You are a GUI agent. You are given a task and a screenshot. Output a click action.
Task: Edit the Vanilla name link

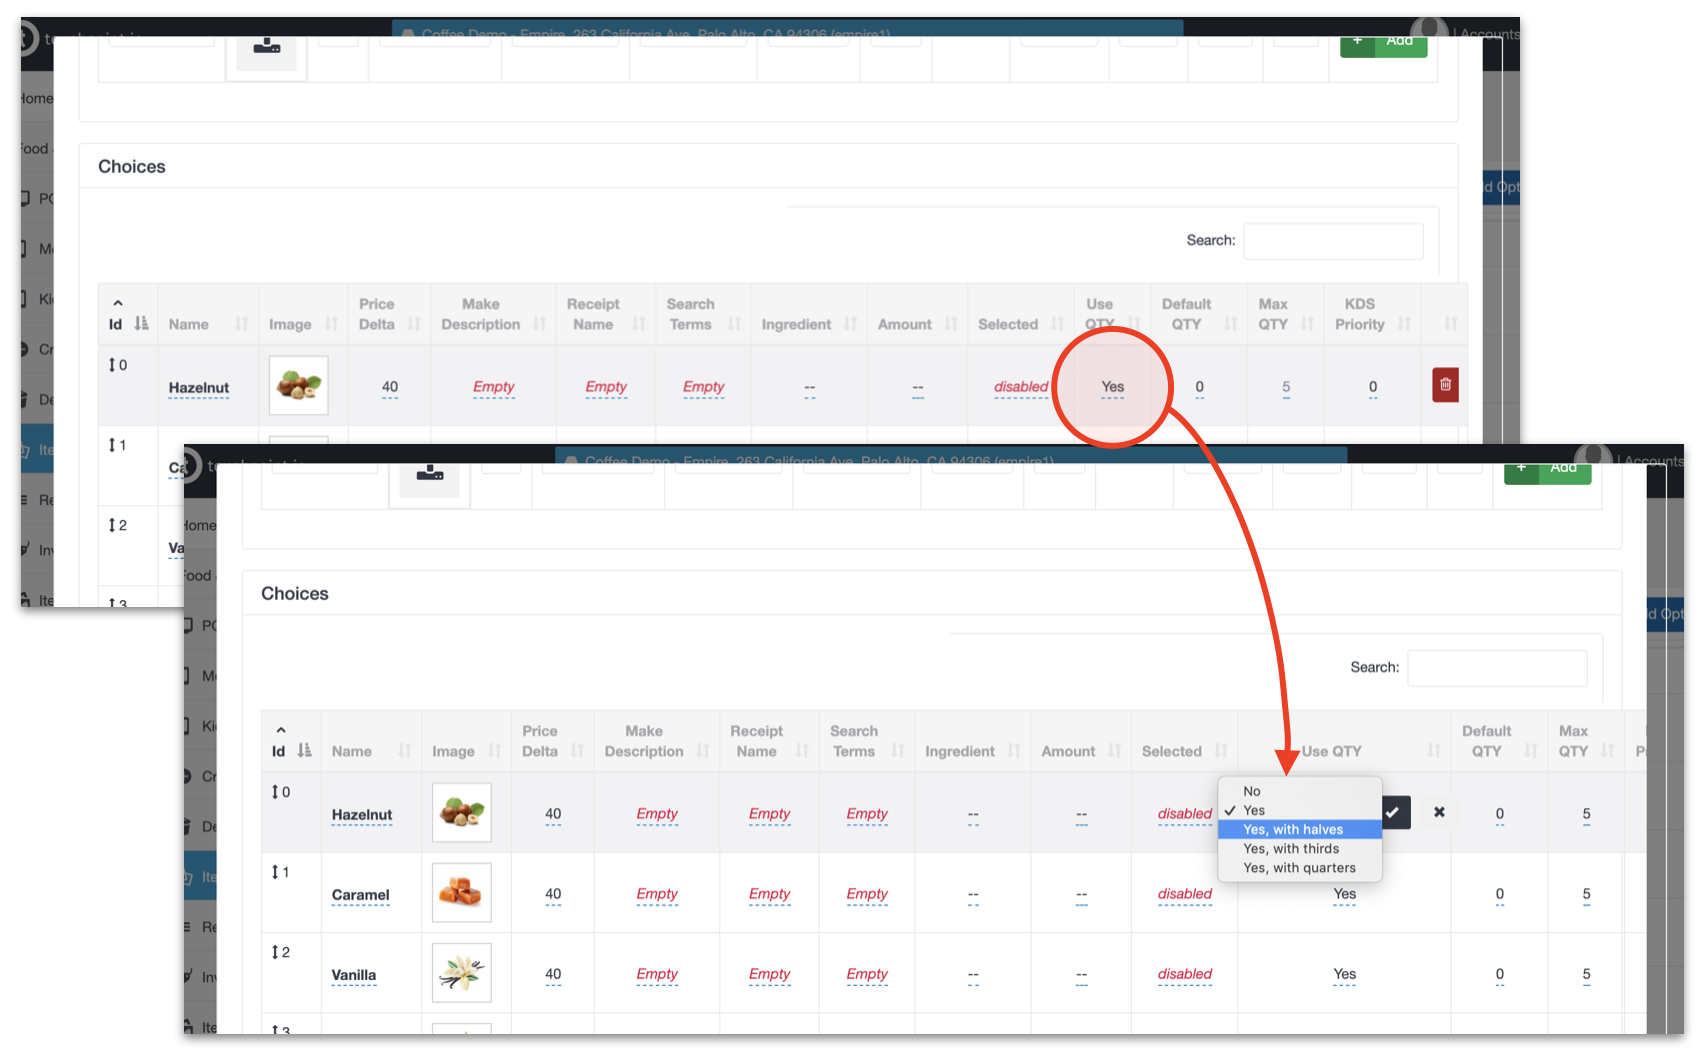pos(354,975)
